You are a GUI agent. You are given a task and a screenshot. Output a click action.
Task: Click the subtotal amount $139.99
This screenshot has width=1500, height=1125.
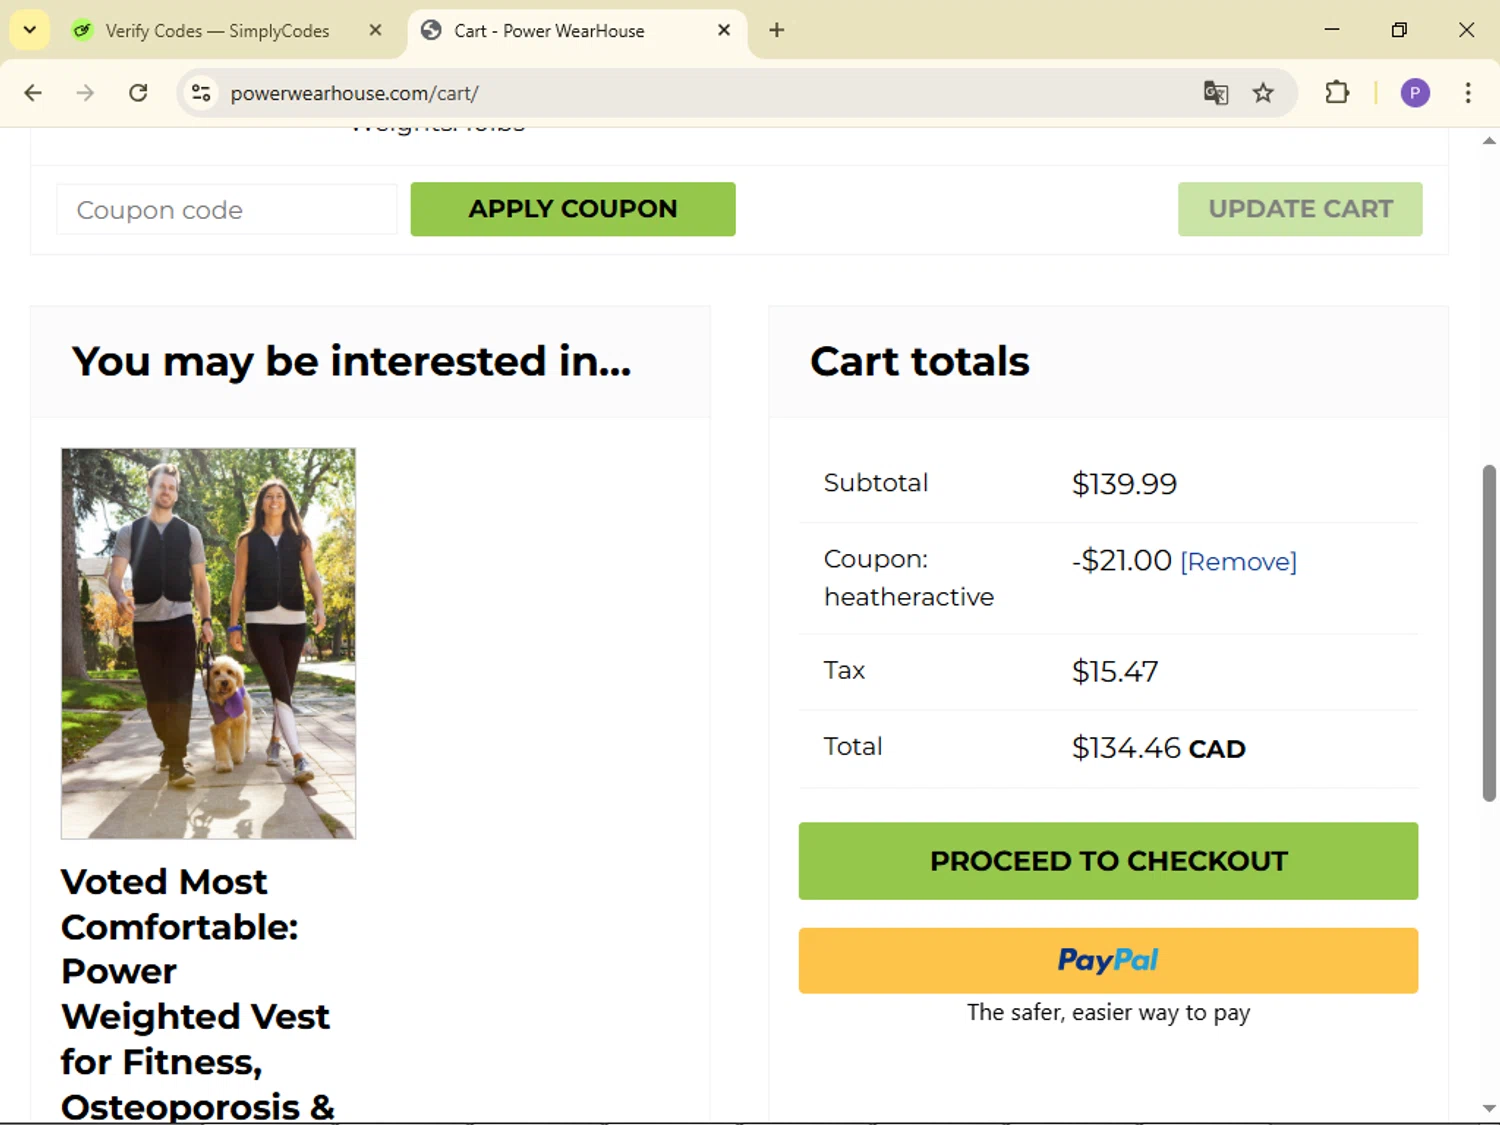click(x=1124, y=484)
